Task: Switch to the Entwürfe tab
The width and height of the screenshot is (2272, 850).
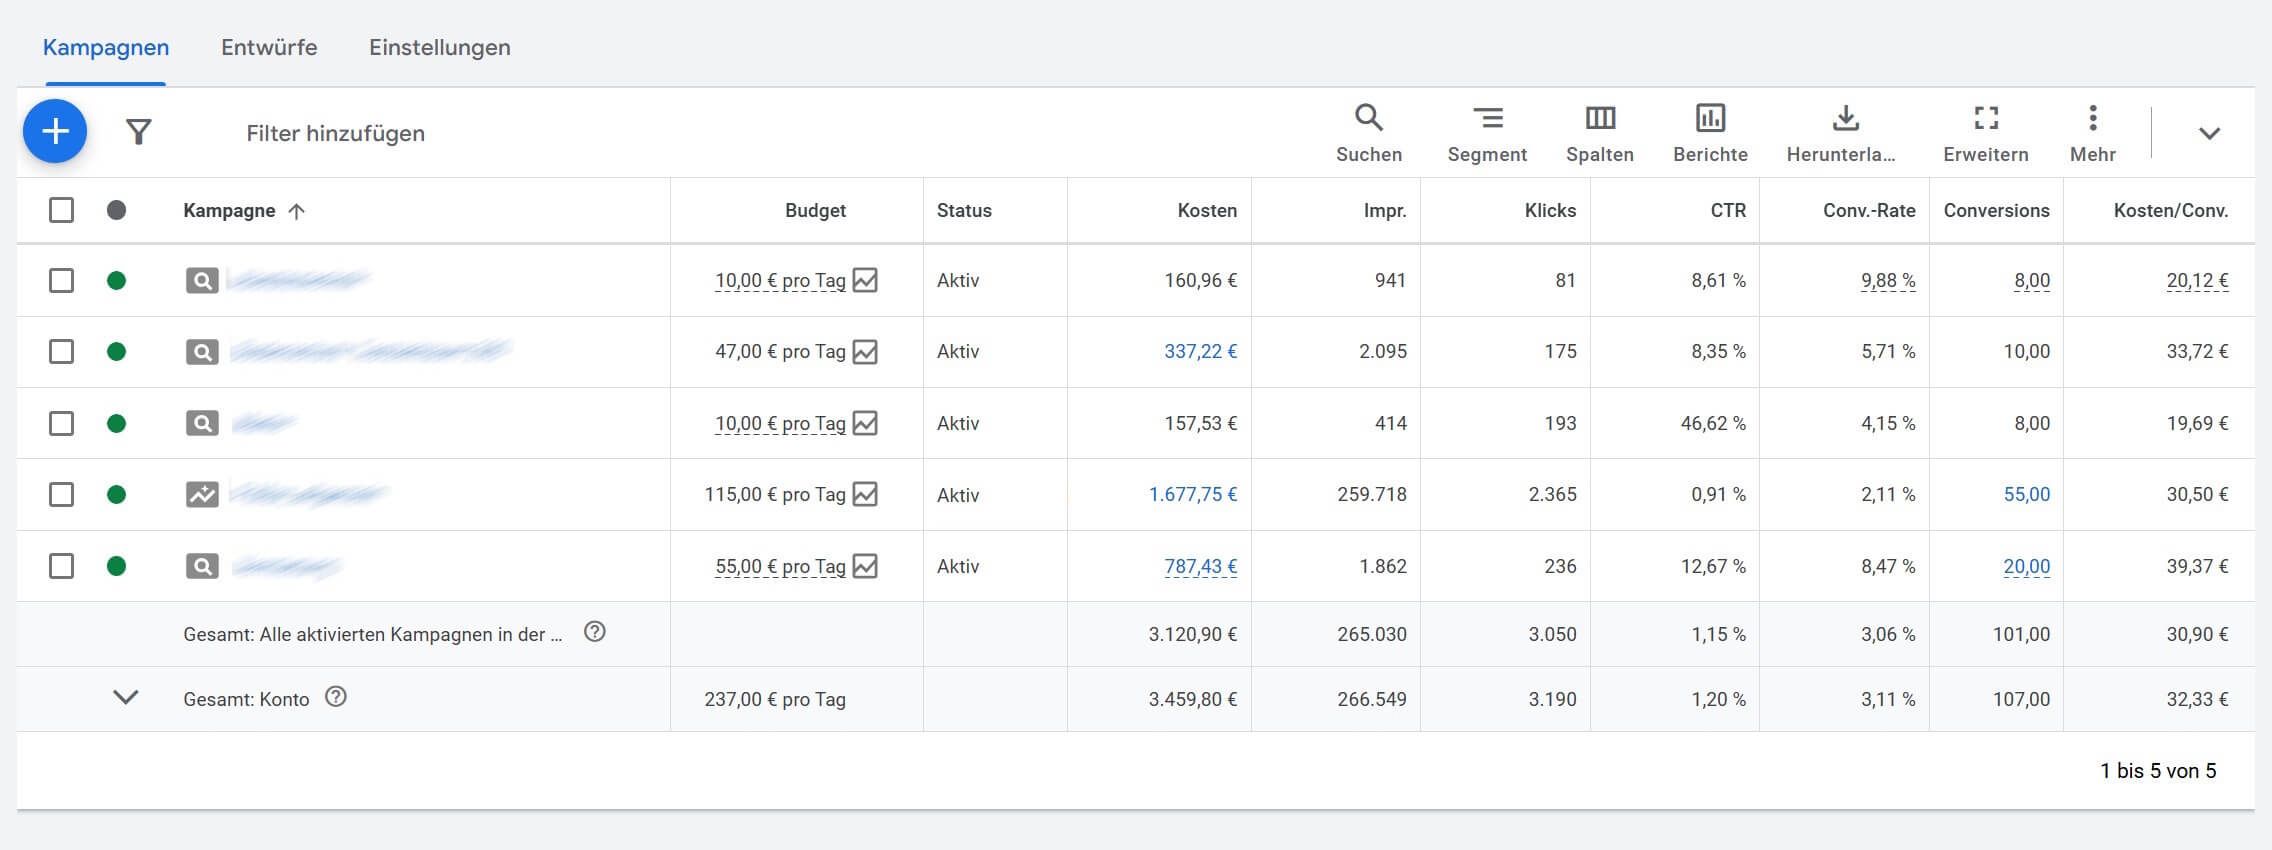Action: tap(269, 47)
